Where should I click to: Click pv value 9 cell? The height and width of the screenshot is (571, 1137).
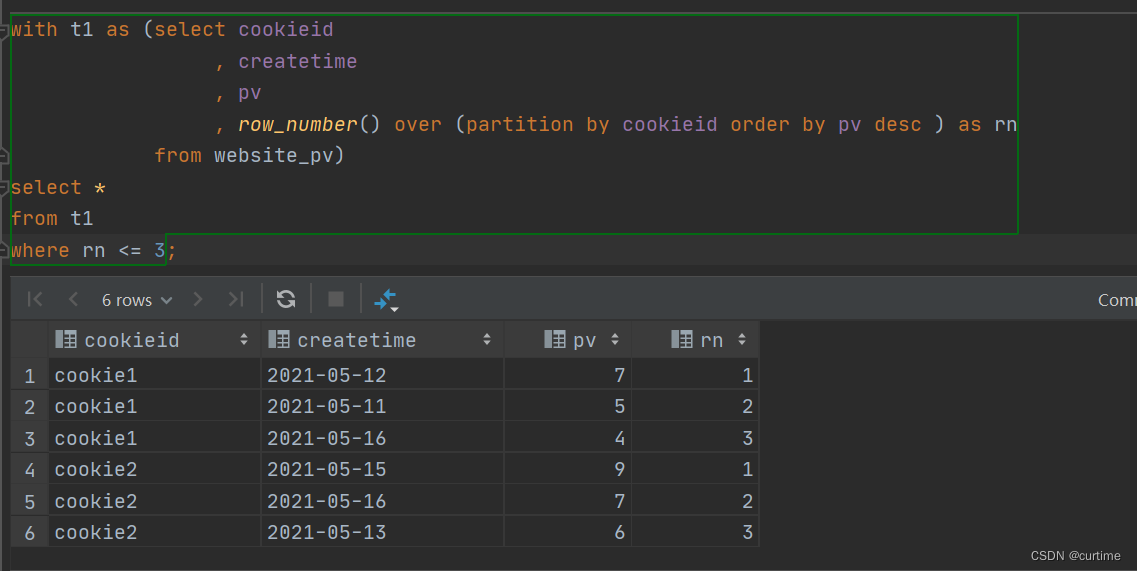[568, 469]
